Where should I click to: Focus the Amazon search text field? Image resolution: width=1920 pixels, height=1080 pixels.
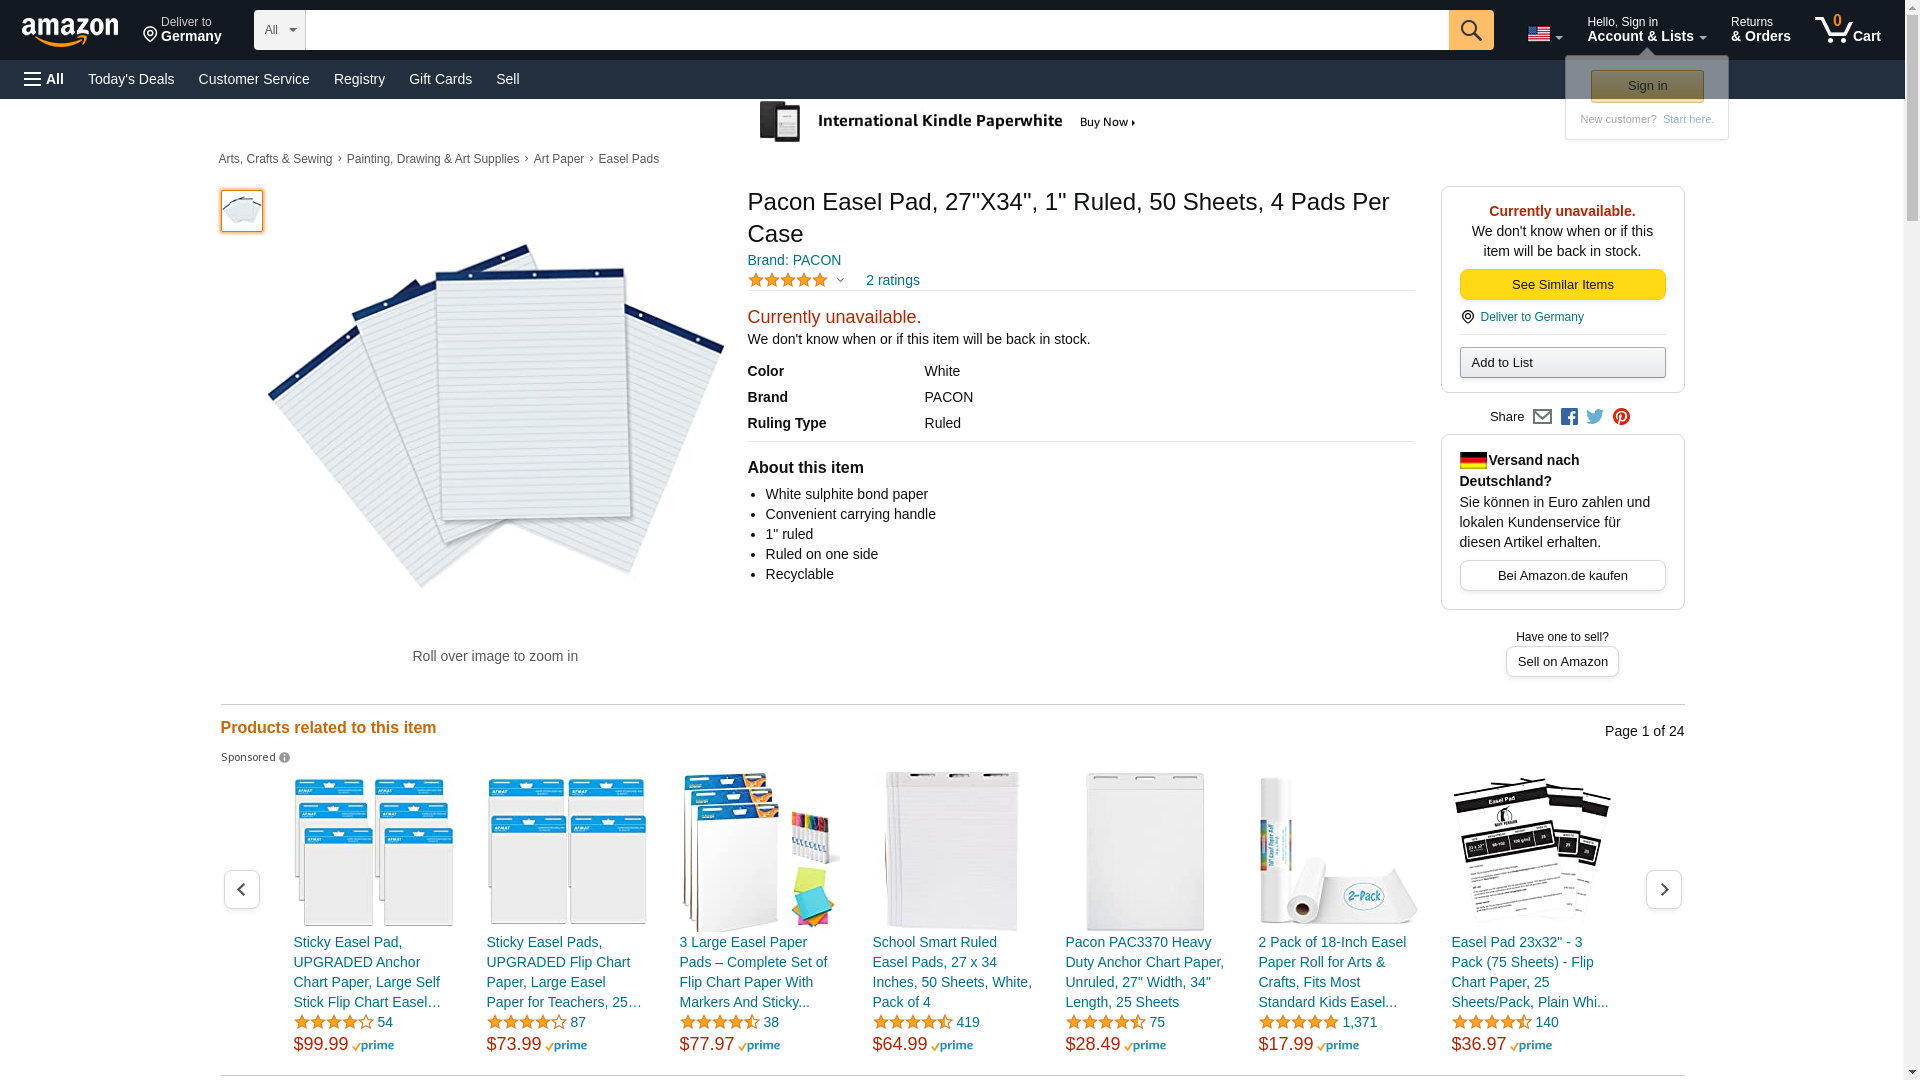pyautogui.click(x=876, y=30)
